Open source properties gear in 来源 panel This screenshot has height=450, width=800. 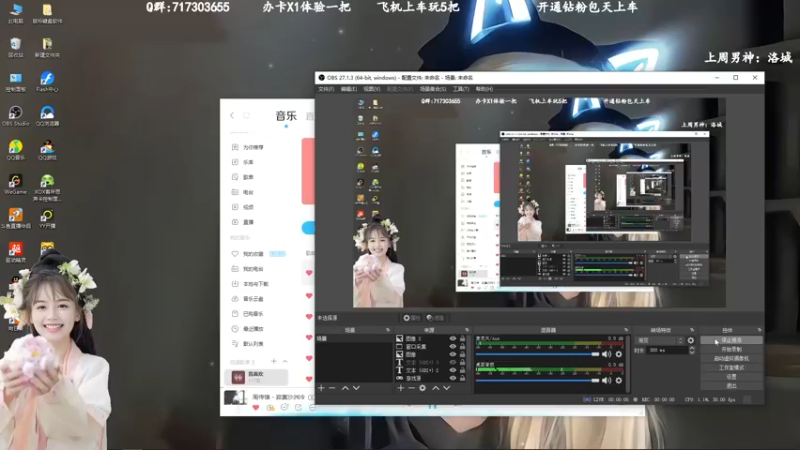coord(422,388)
